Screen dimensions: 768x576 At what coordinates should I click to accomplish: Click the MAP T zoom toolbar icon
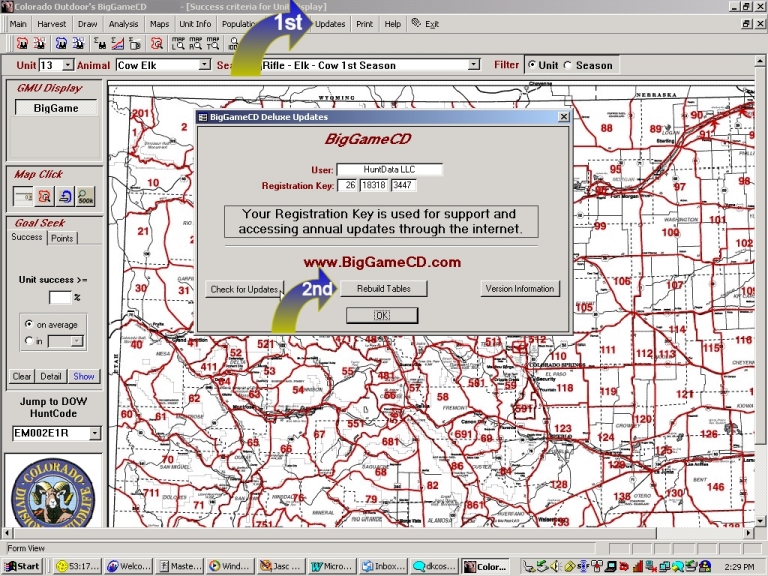[213, 43]
